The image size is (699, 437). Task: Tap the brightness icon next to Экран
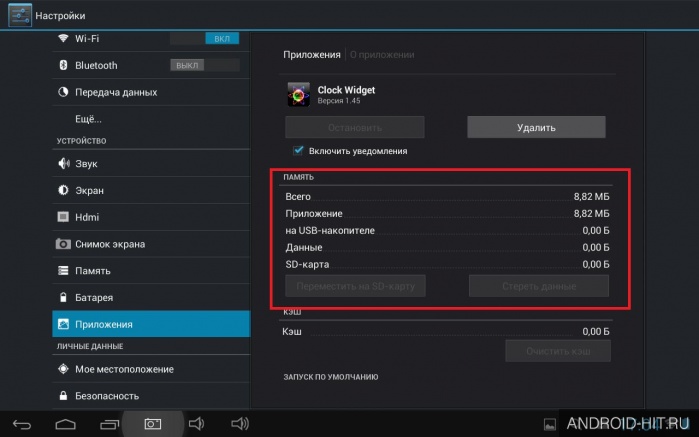63,190
